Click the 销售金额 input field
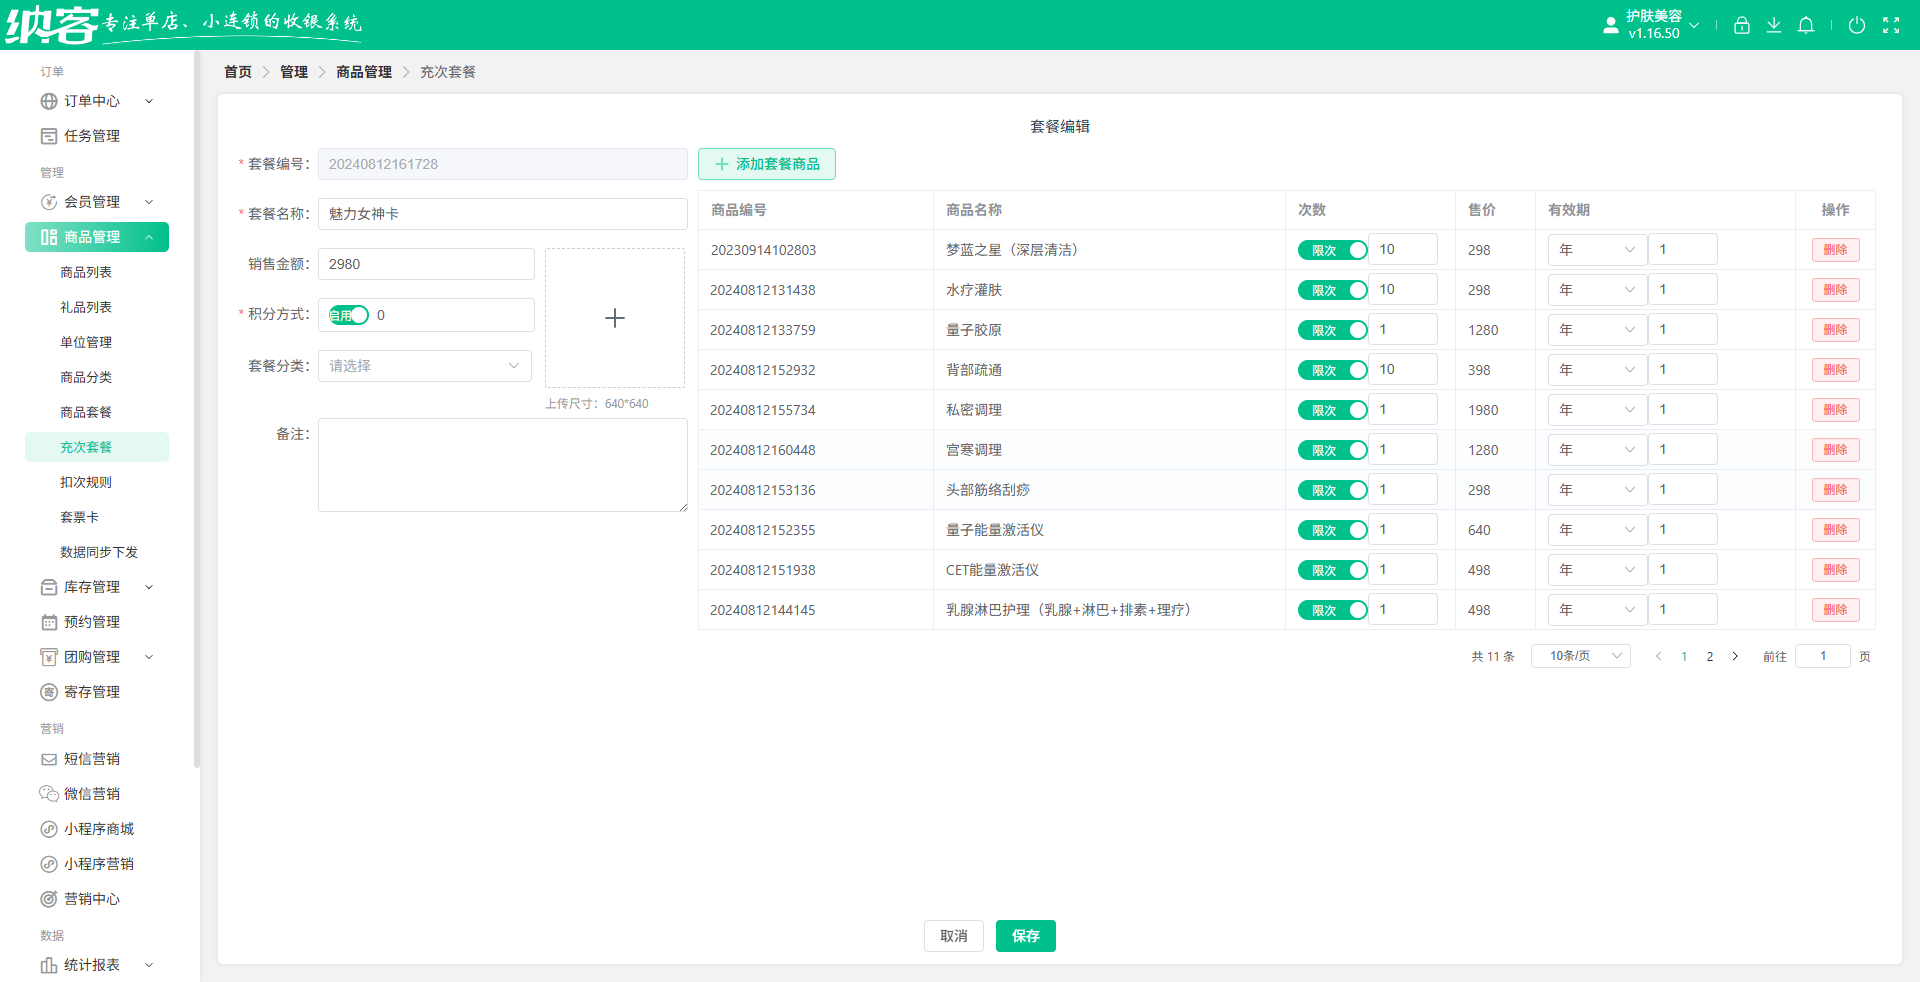1920x982 pixels. 426,264
